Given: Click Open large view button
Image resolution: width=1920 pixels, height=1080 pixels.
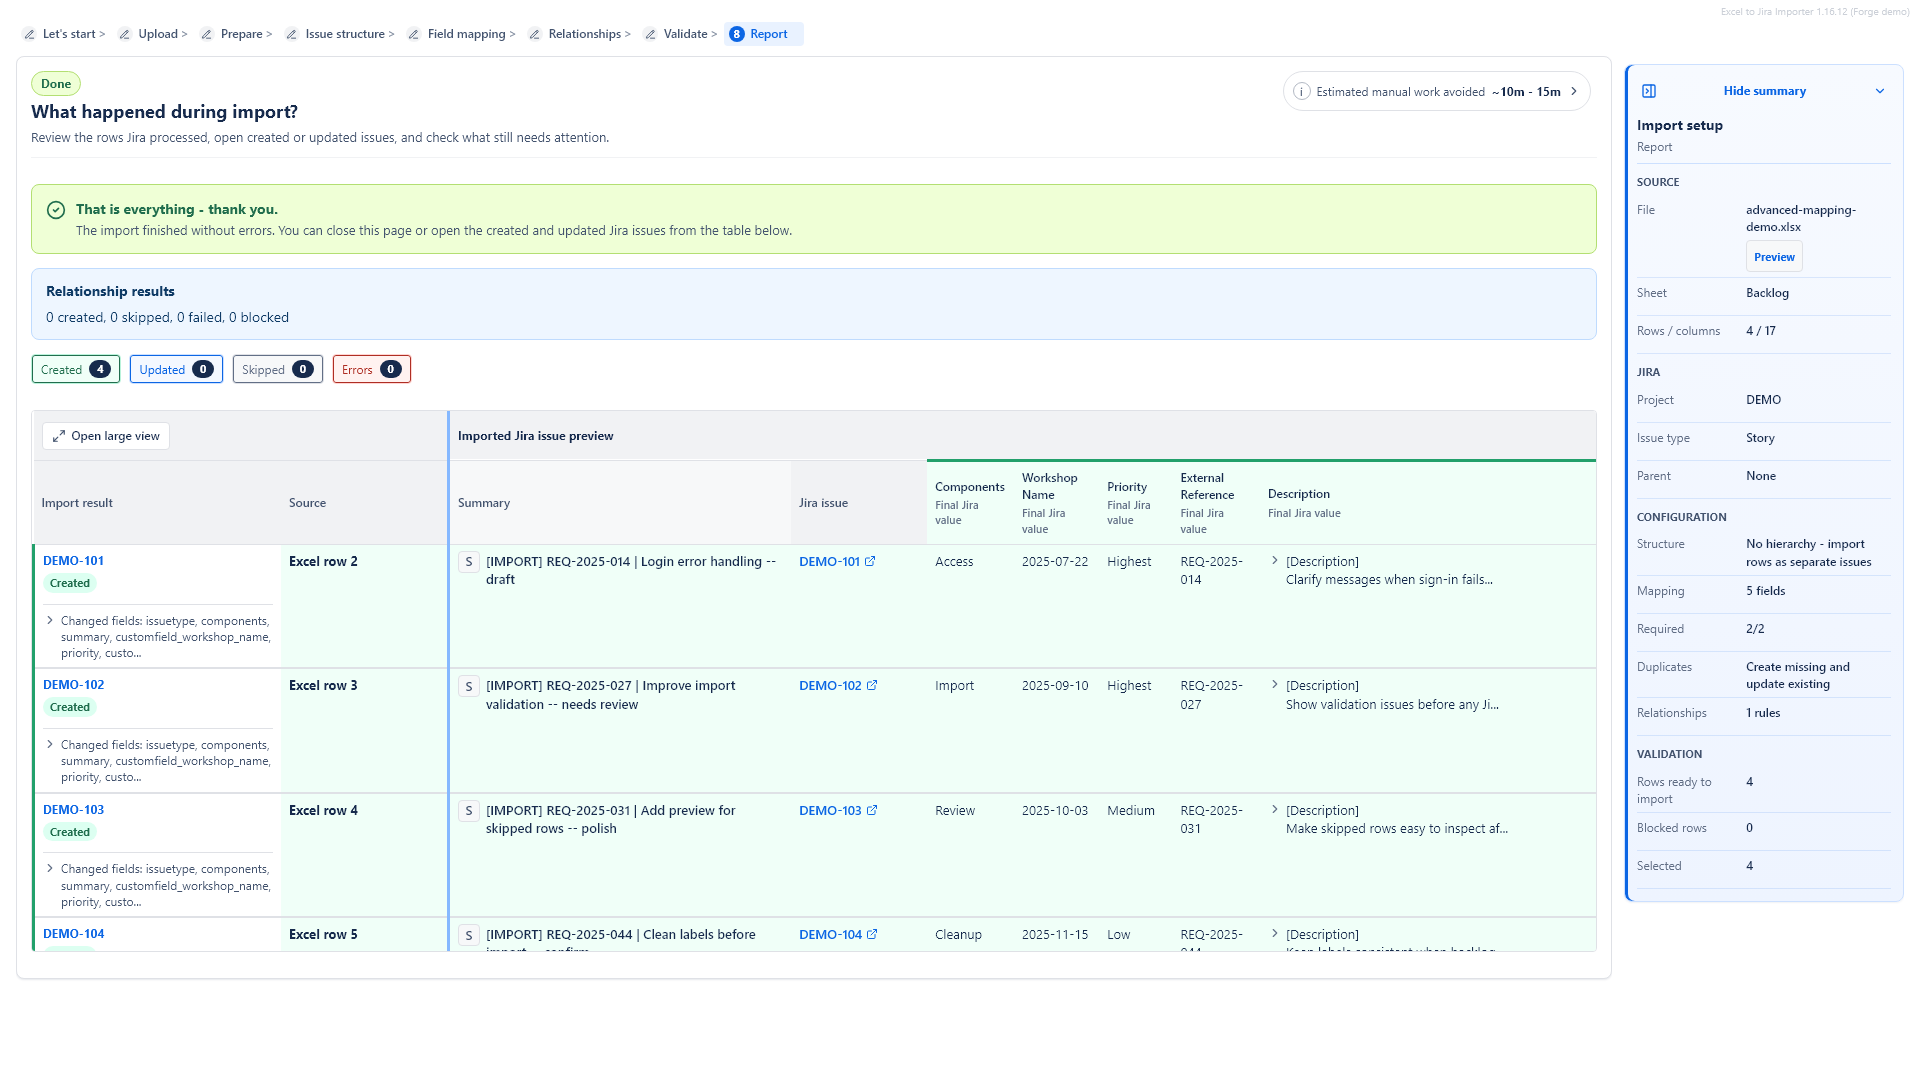Looking at the screenshot, I should [x=106, y=436].
